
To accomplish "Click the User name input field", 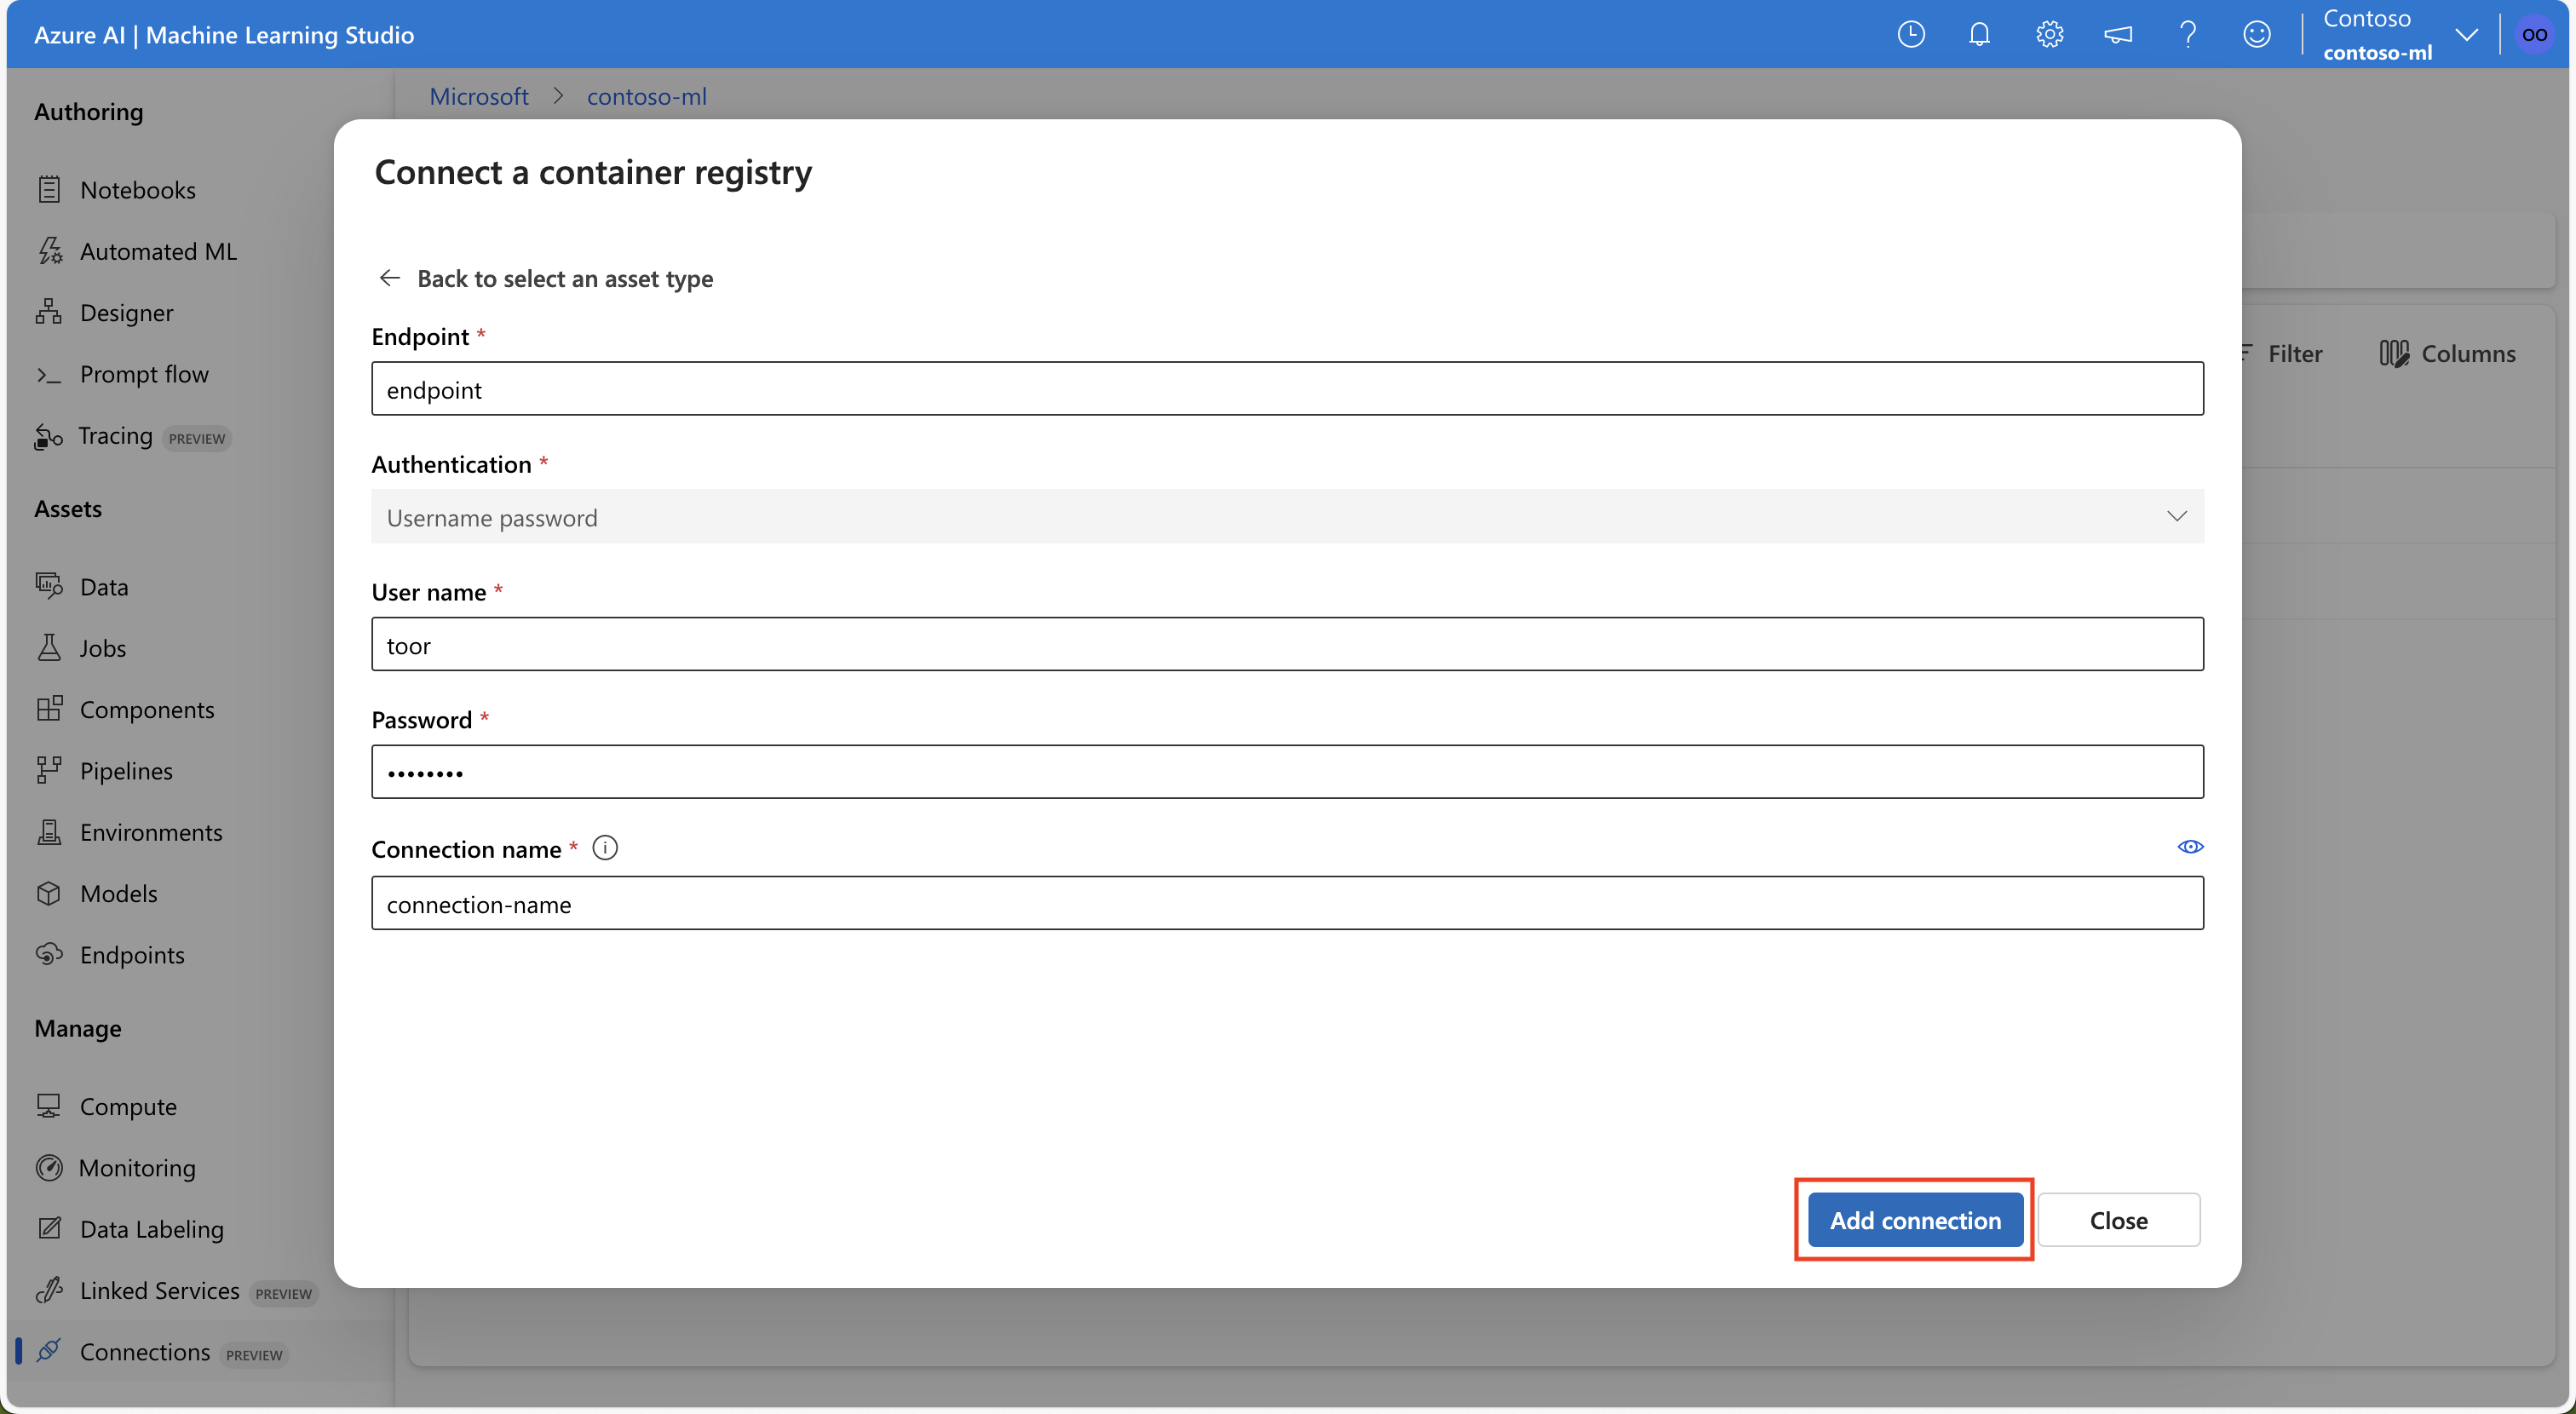I will coord(1286,642).
